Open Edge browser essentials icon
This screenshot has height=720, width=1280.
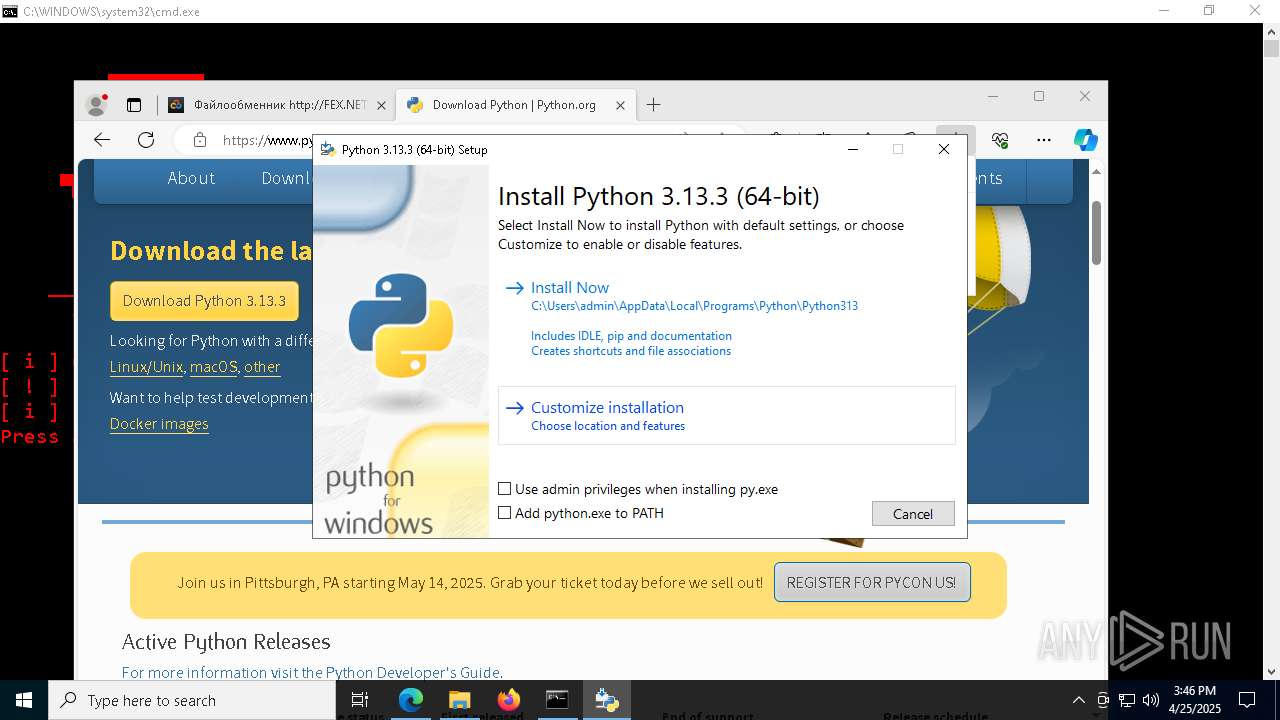1000,140
